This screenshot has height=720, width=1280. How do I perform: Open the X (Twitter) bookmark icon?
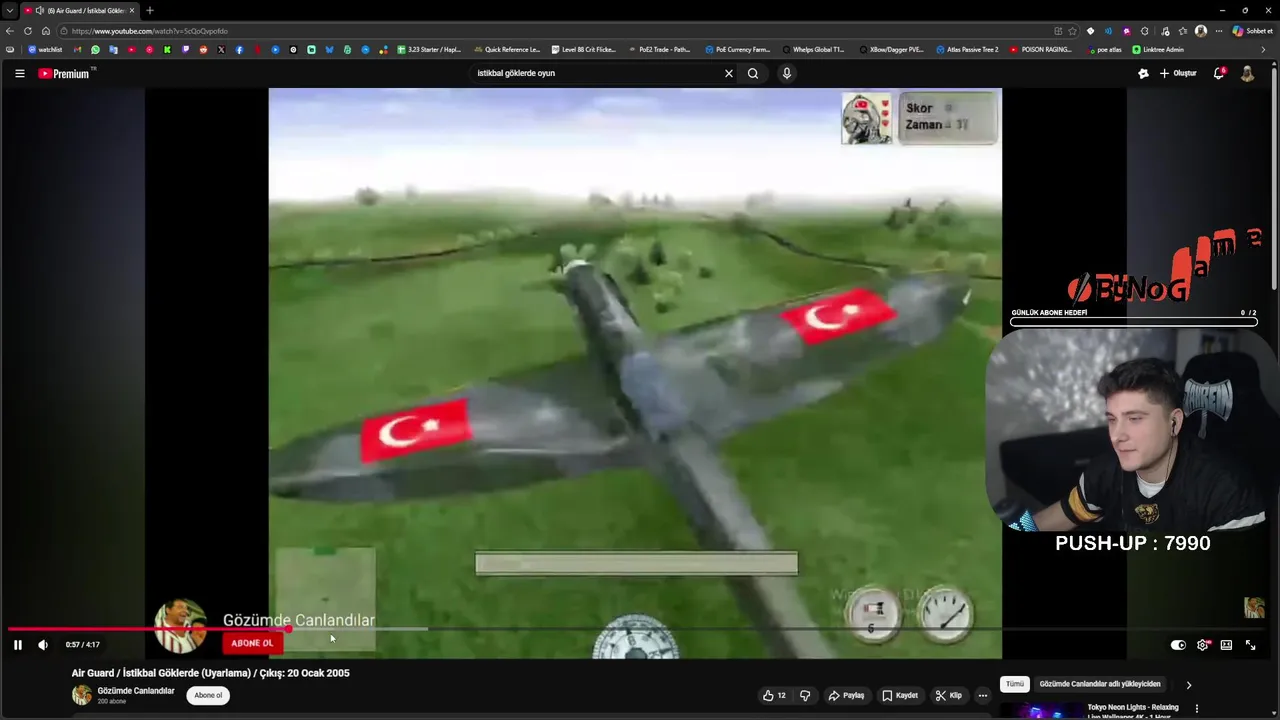pyautogui.click(x=221, y=49)
